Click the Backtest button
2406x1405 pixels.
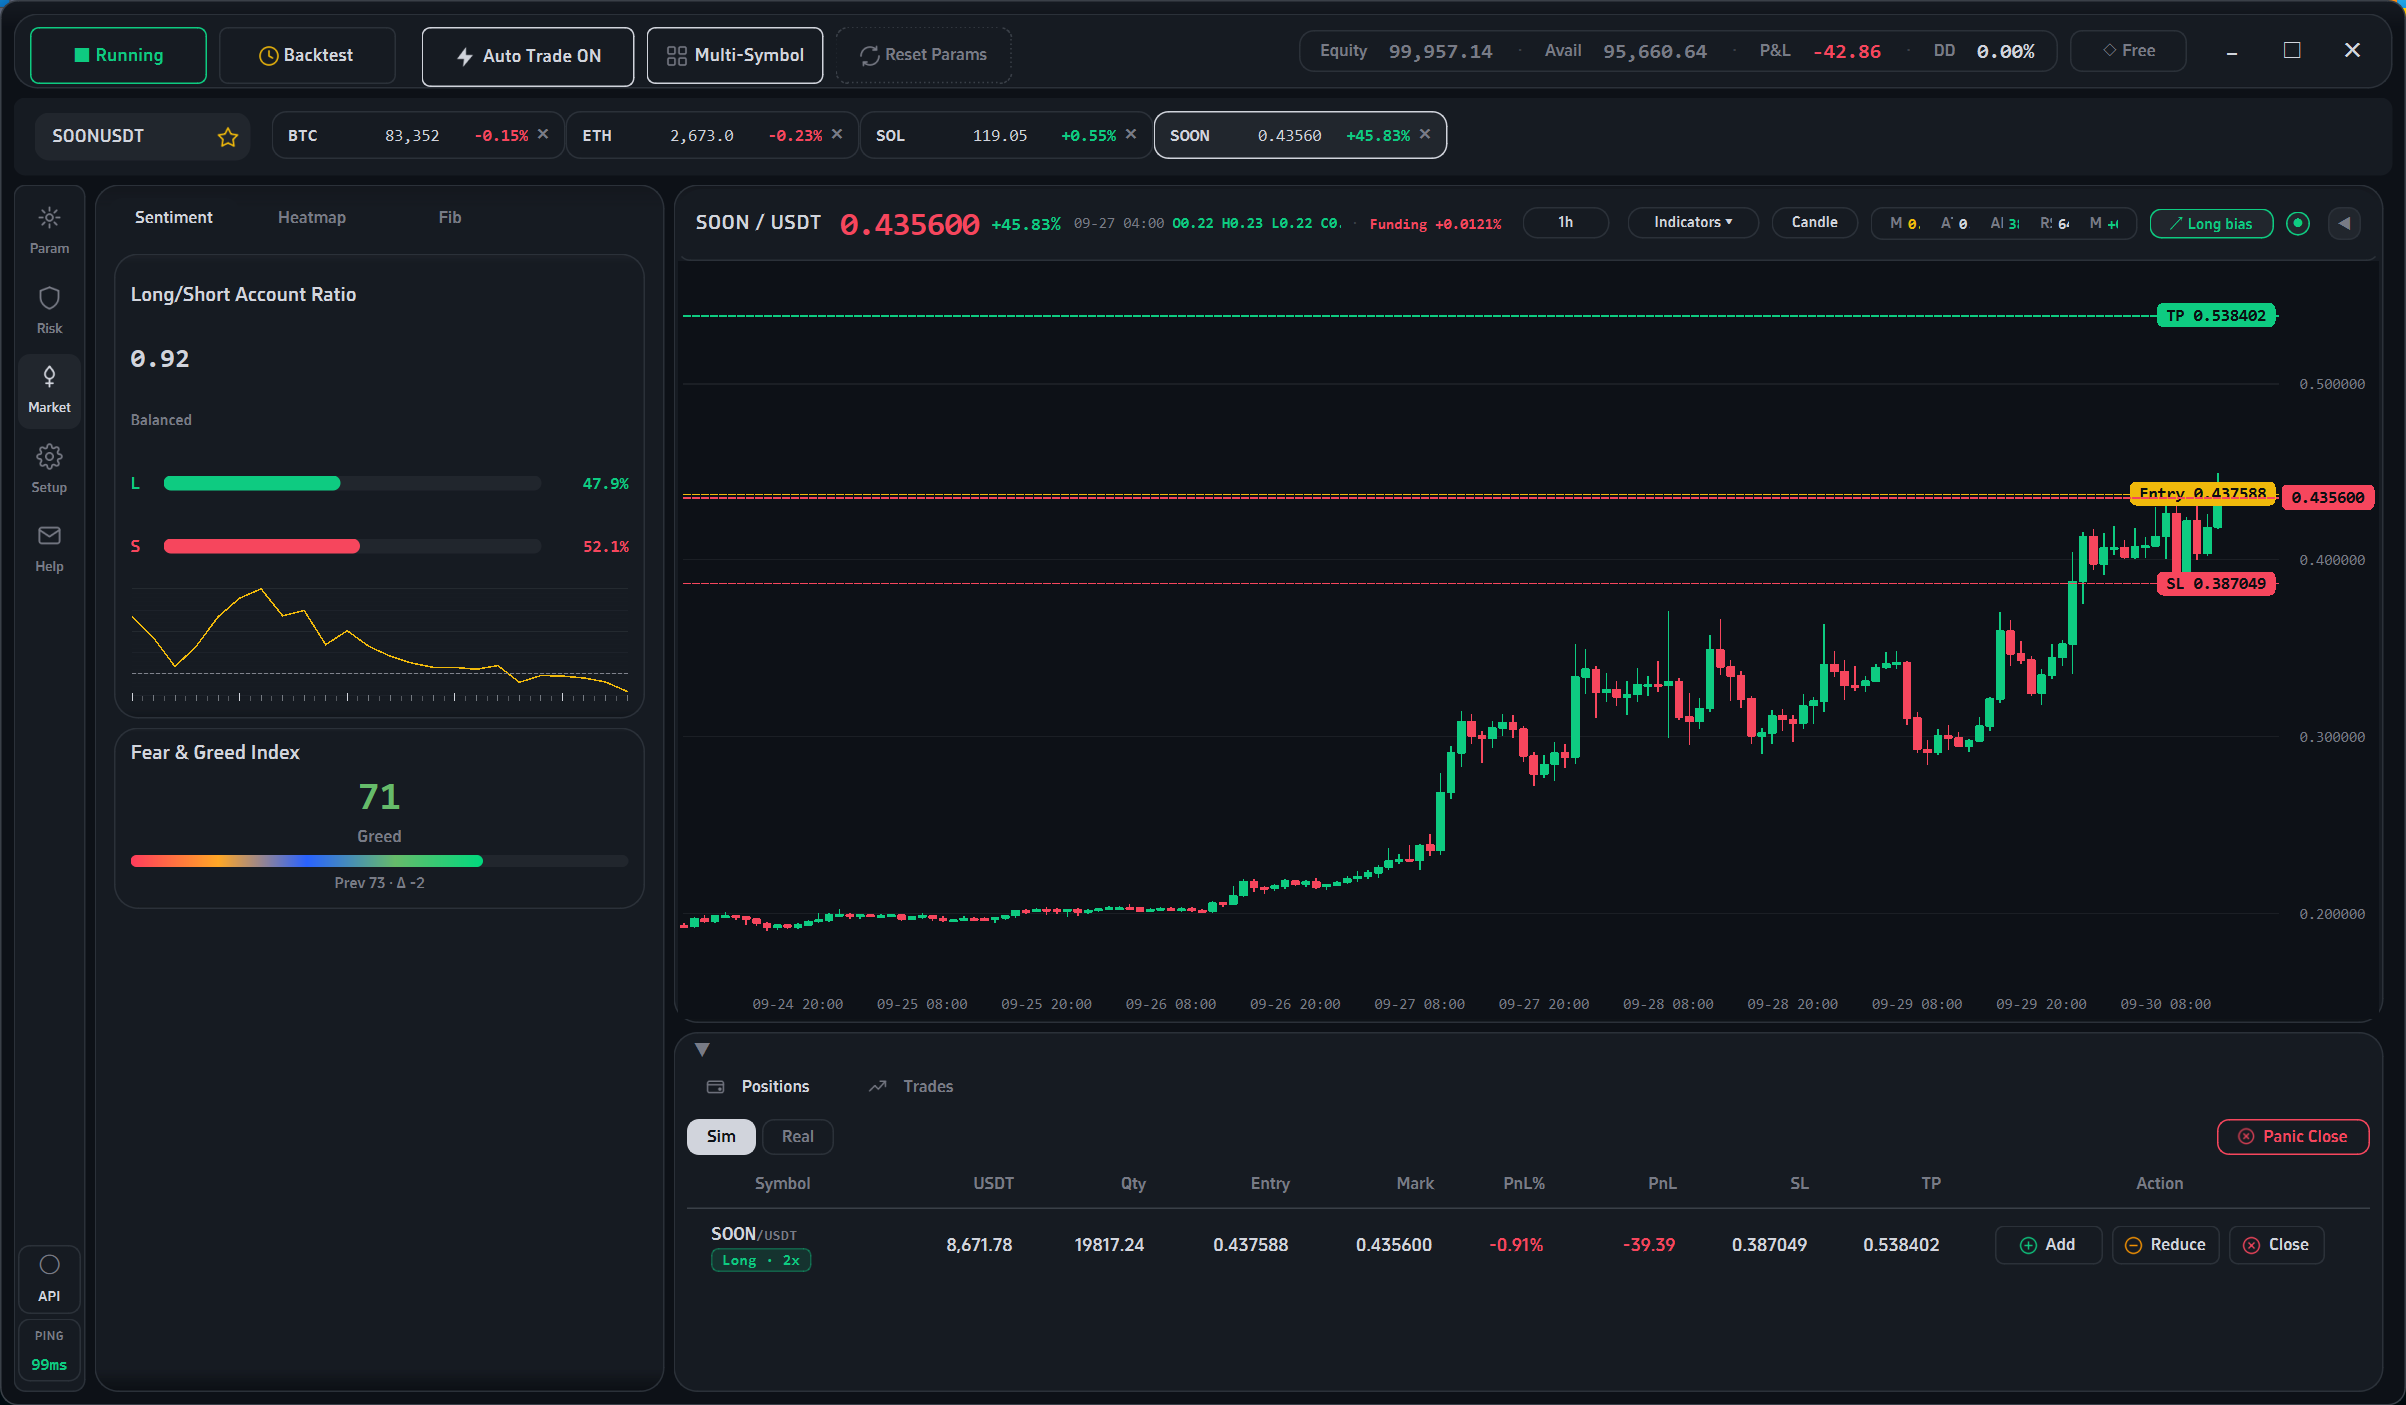tap(307, 55)
